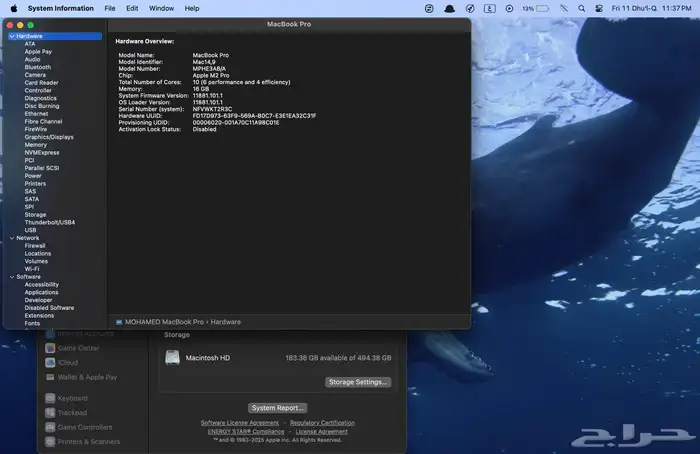Click the Storage Settings button
The width and height of the screenshot is (700, 454).
pos(358,382)
